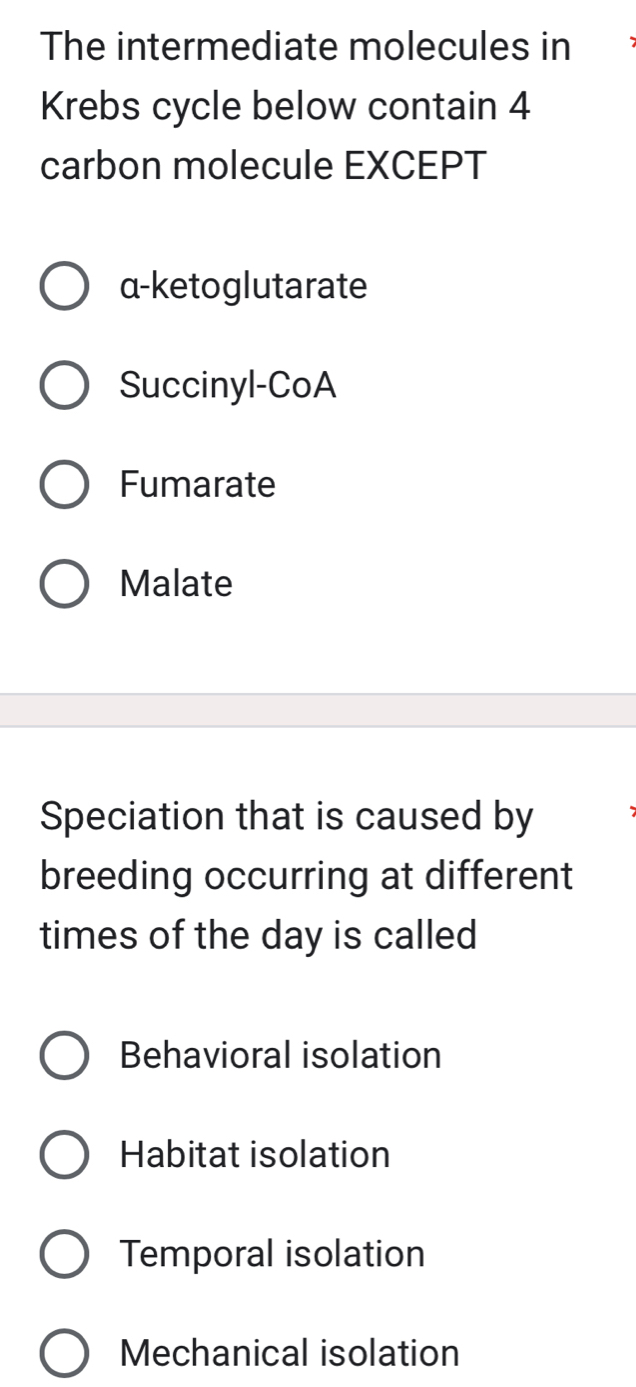Click the Habitat isolation option label text
Screen dimensions: 636x1387
tap(253, 1155)
